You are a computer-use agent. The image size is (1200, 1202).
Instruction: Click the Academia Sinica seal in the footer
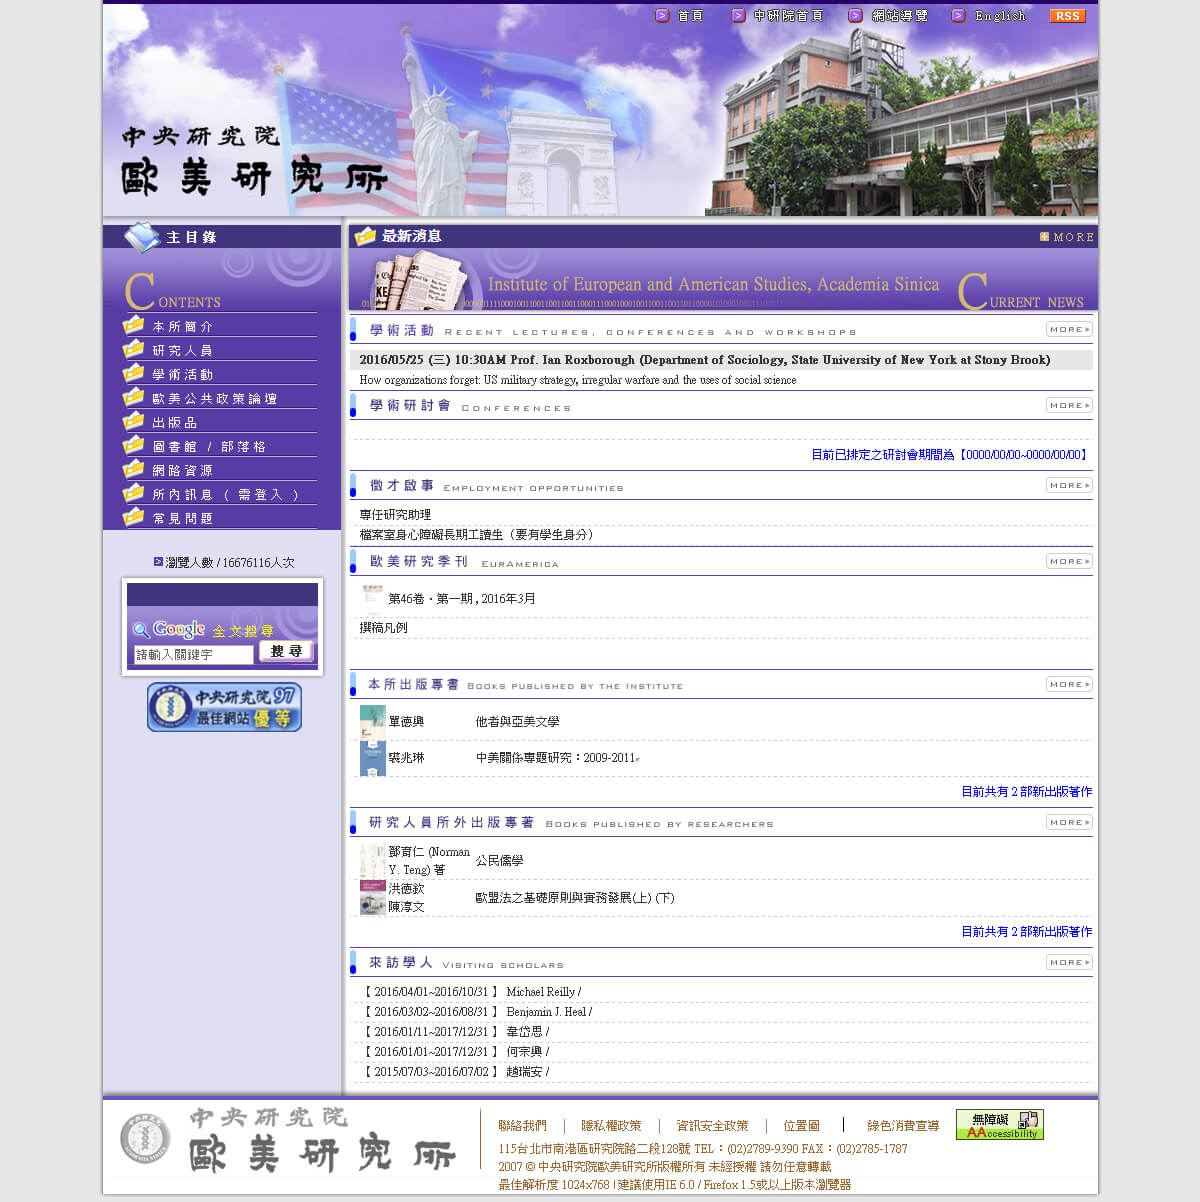145,1139
